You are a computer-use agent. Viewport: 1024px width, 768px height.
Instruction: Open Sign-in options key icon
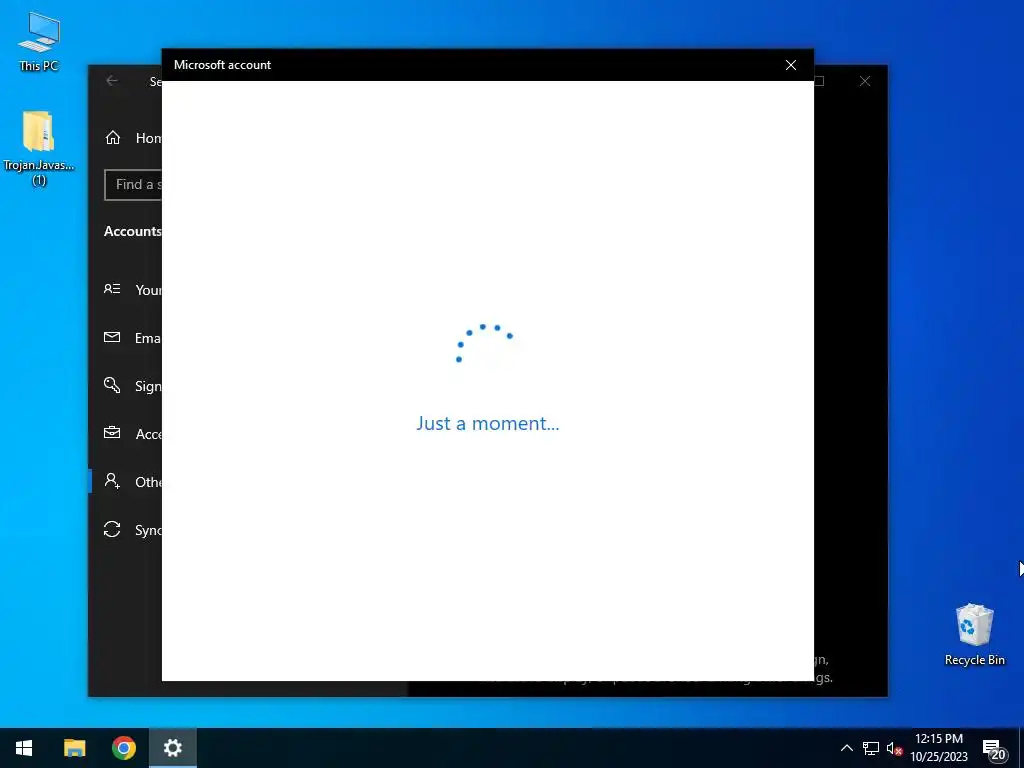click(x=112, y=385)
